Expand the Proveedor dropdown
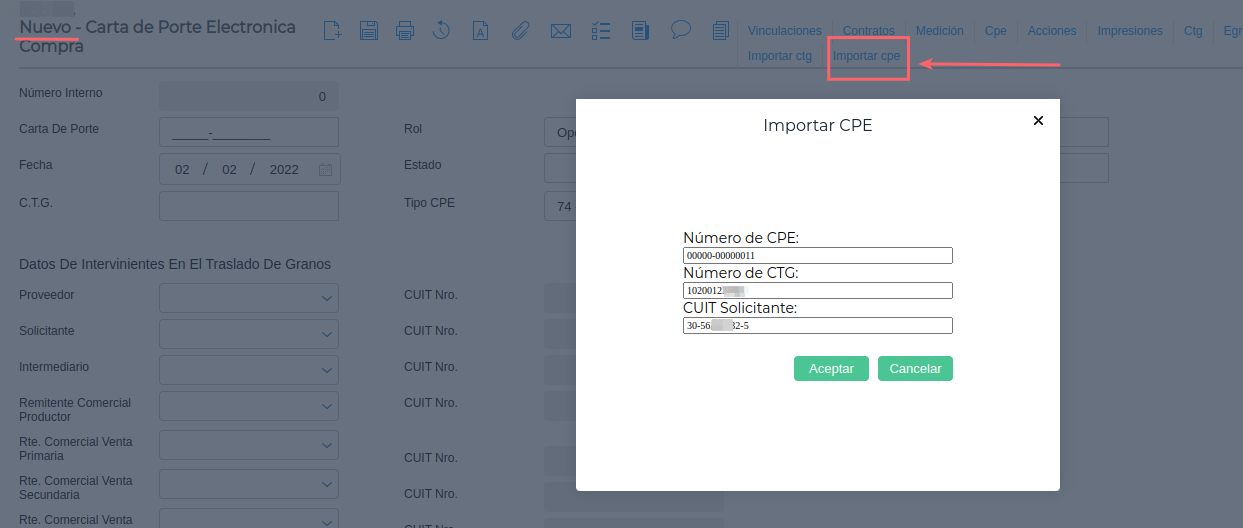The height and width of the screenshot is (528, 1243). [327, 298]
